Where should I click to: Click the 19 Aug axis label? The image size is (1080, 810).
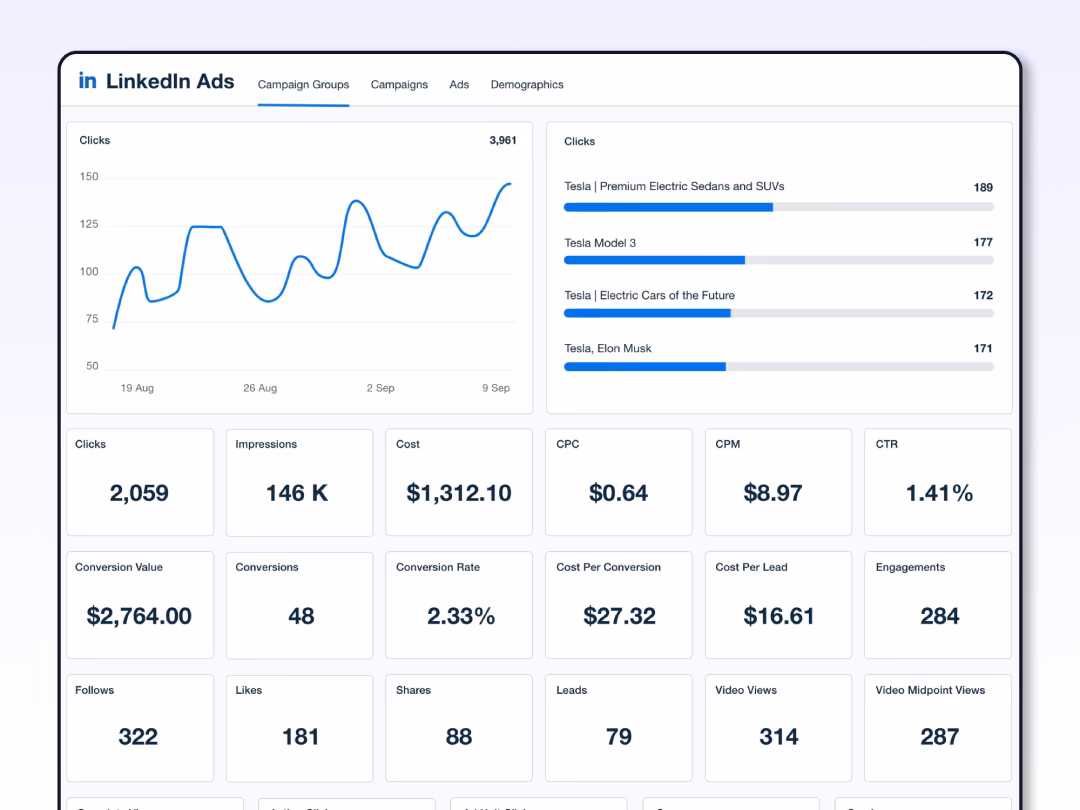[137, 388]
